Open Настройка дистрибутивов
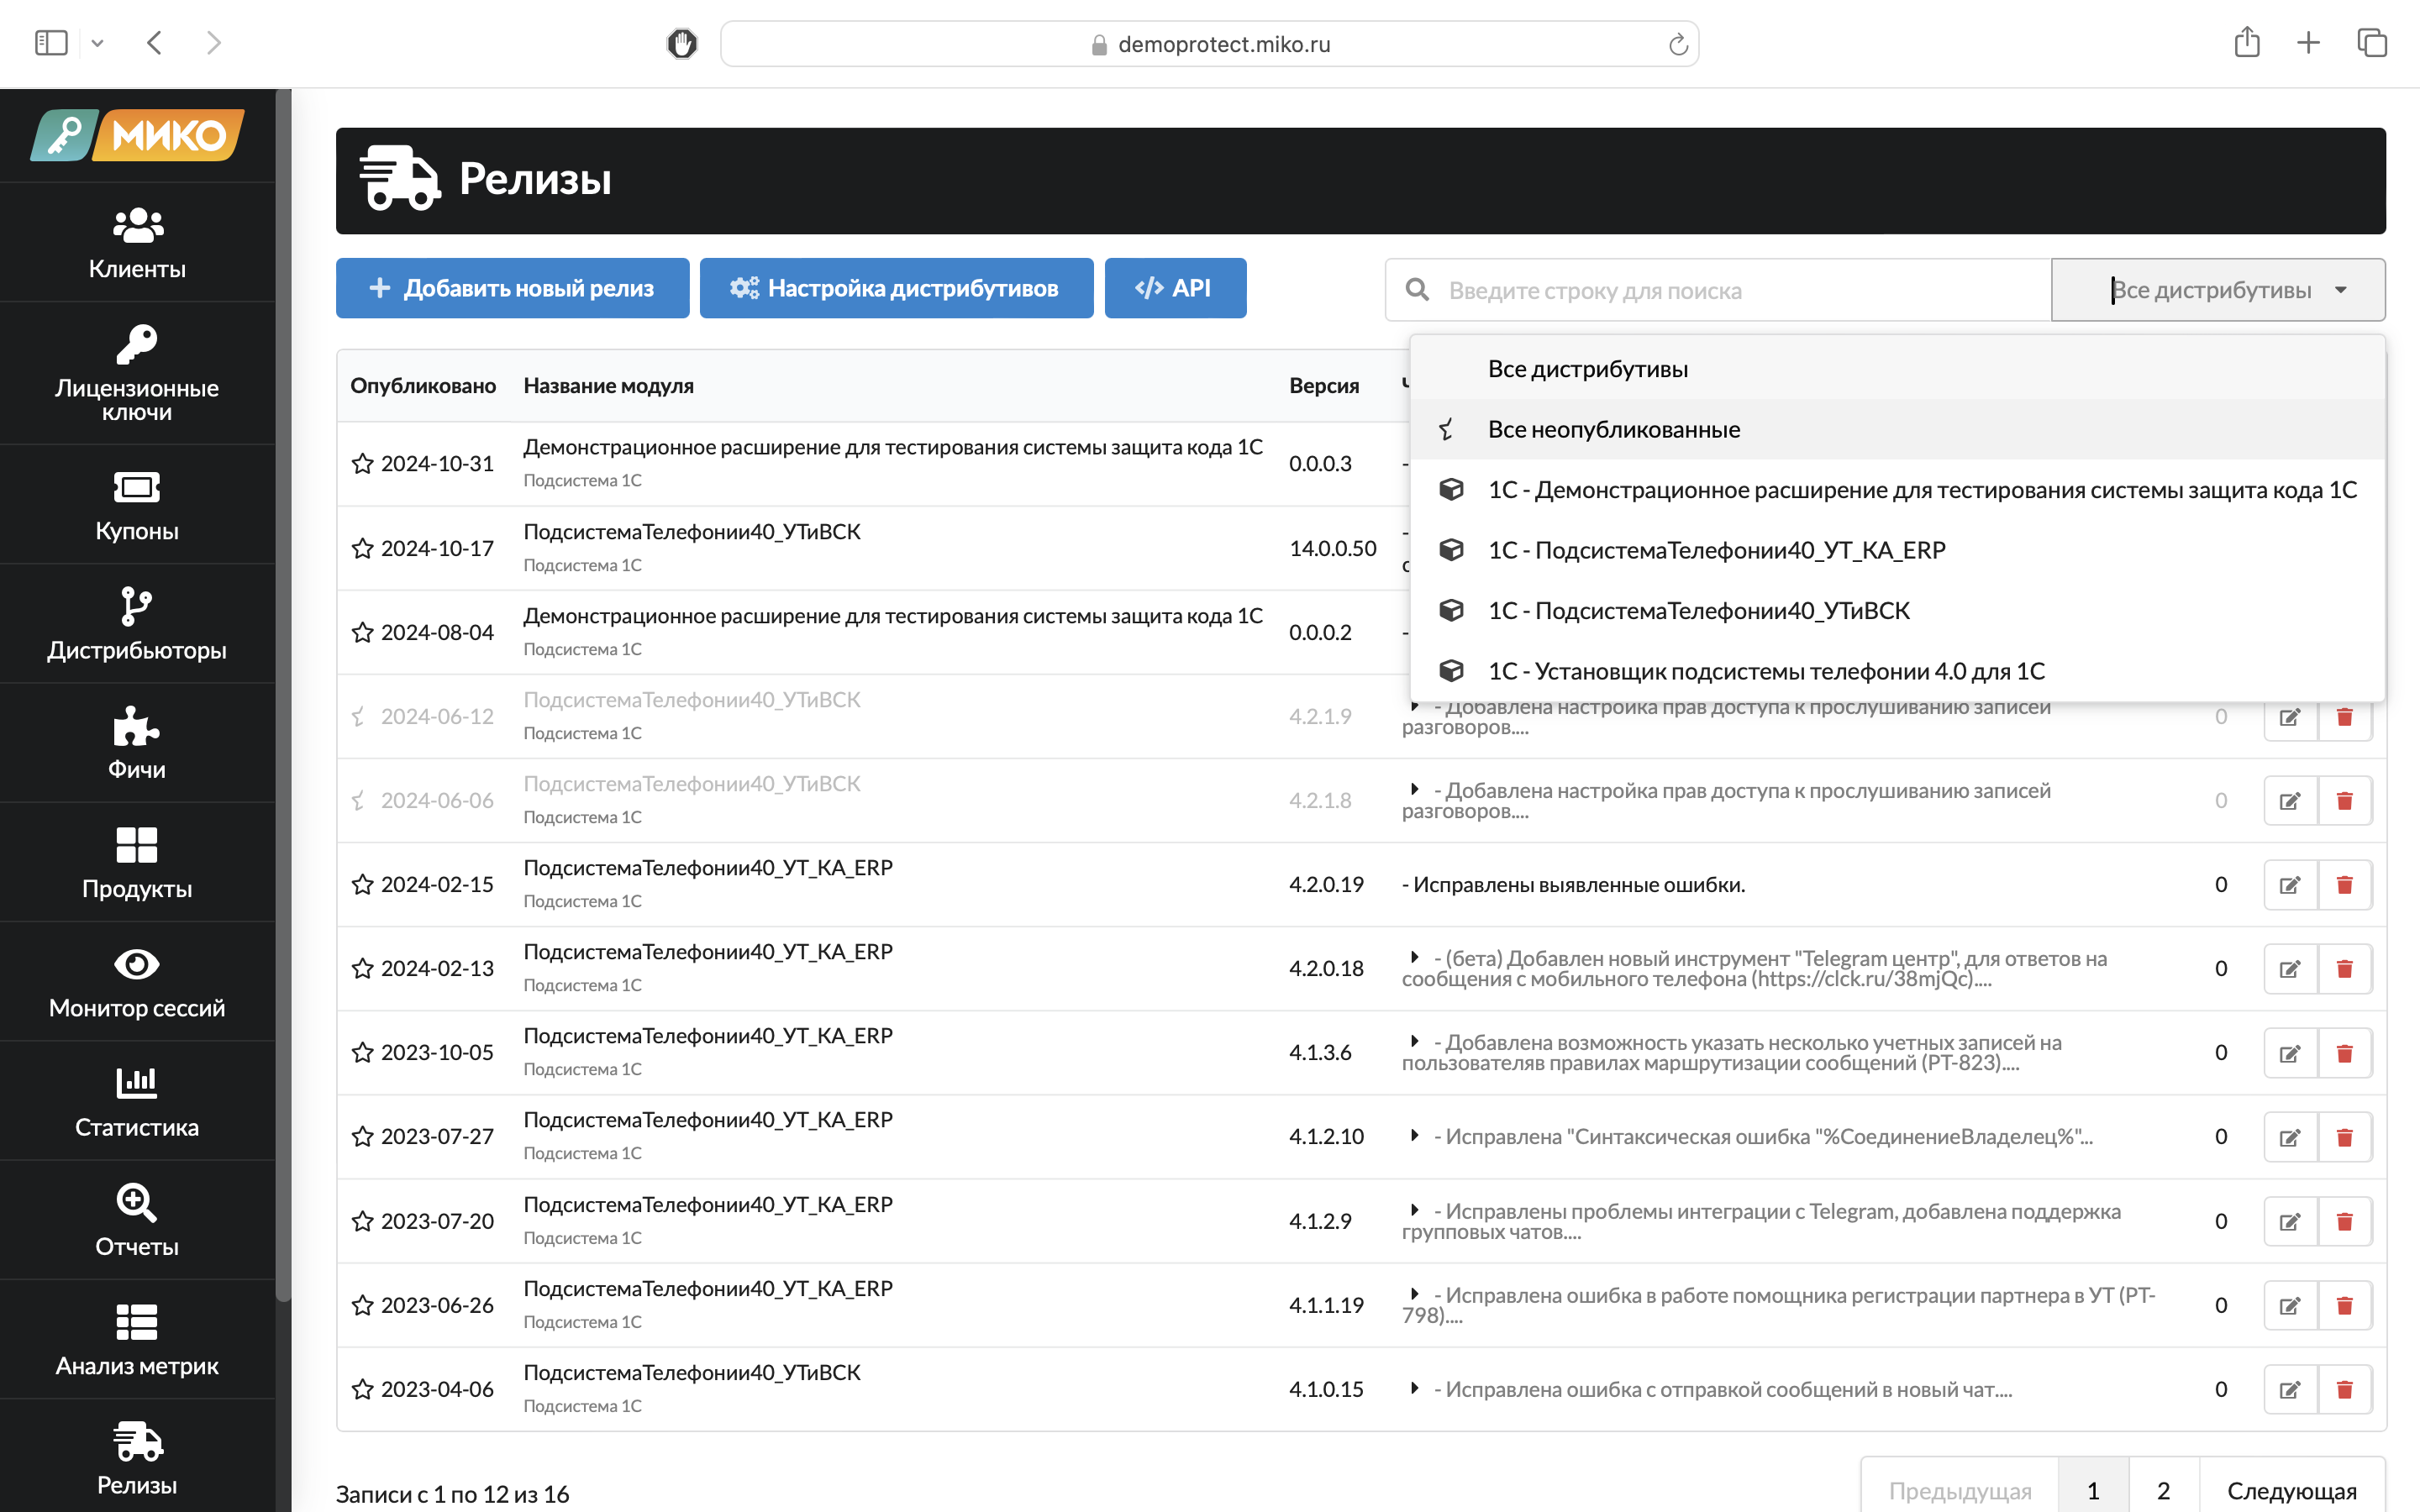This screenshot has width=2420, height=1512. 896,288
